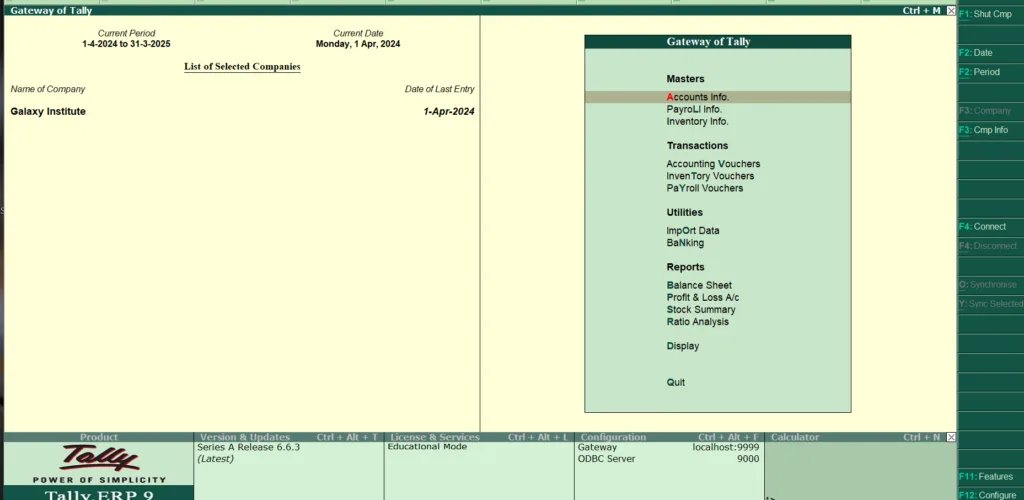Select Accounting Vouchers

pos(713,164)
